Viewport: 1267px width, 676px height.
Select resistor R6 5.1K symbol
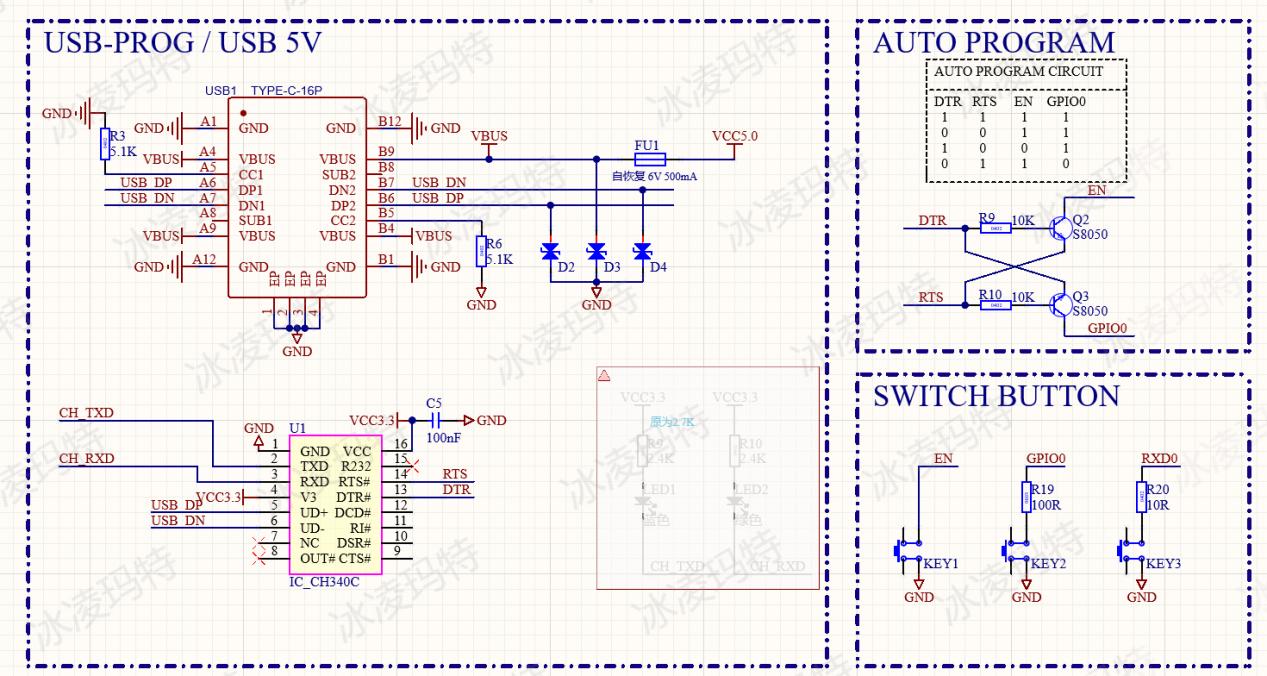[482, 250]
